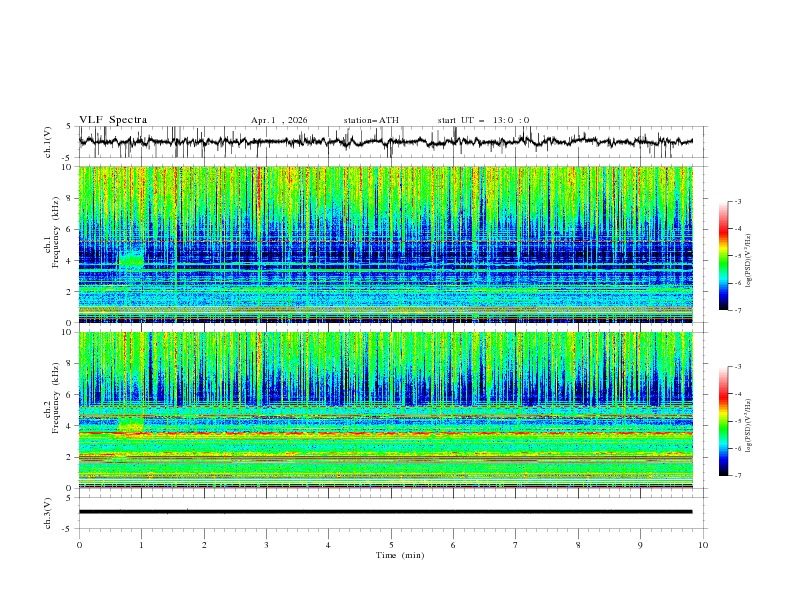Click the "10" tick on the Time axis

(x=703, y=545)
